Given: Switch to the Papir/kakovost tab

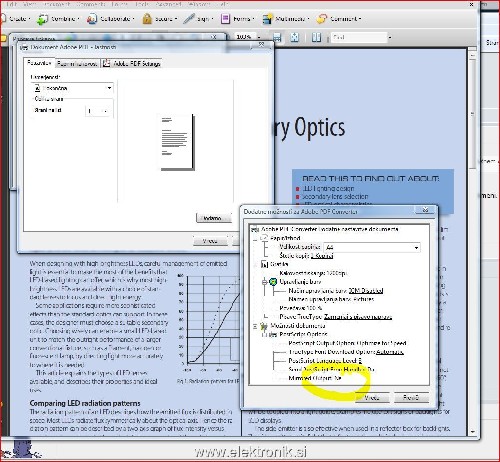Looking at the screenshot, I should pyautogui.click(x=77, y=63).
